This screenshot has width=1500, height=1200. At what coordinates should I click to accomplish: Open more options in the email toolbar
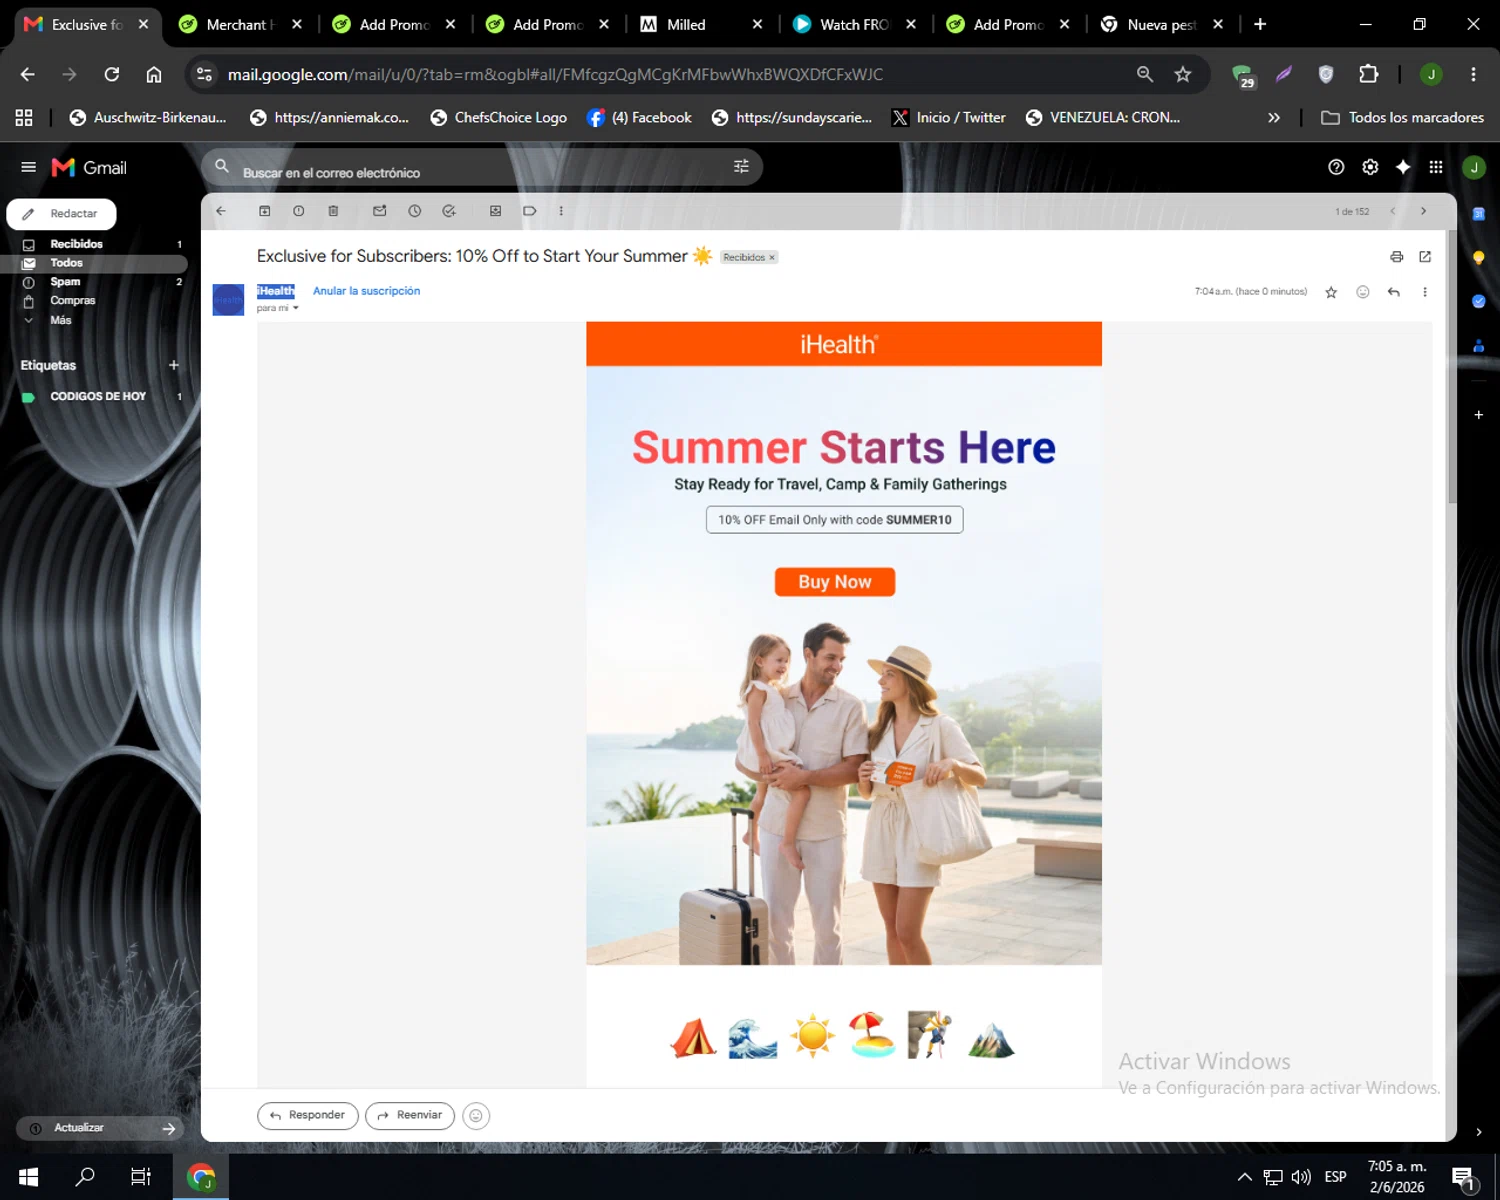coord(561,211)
